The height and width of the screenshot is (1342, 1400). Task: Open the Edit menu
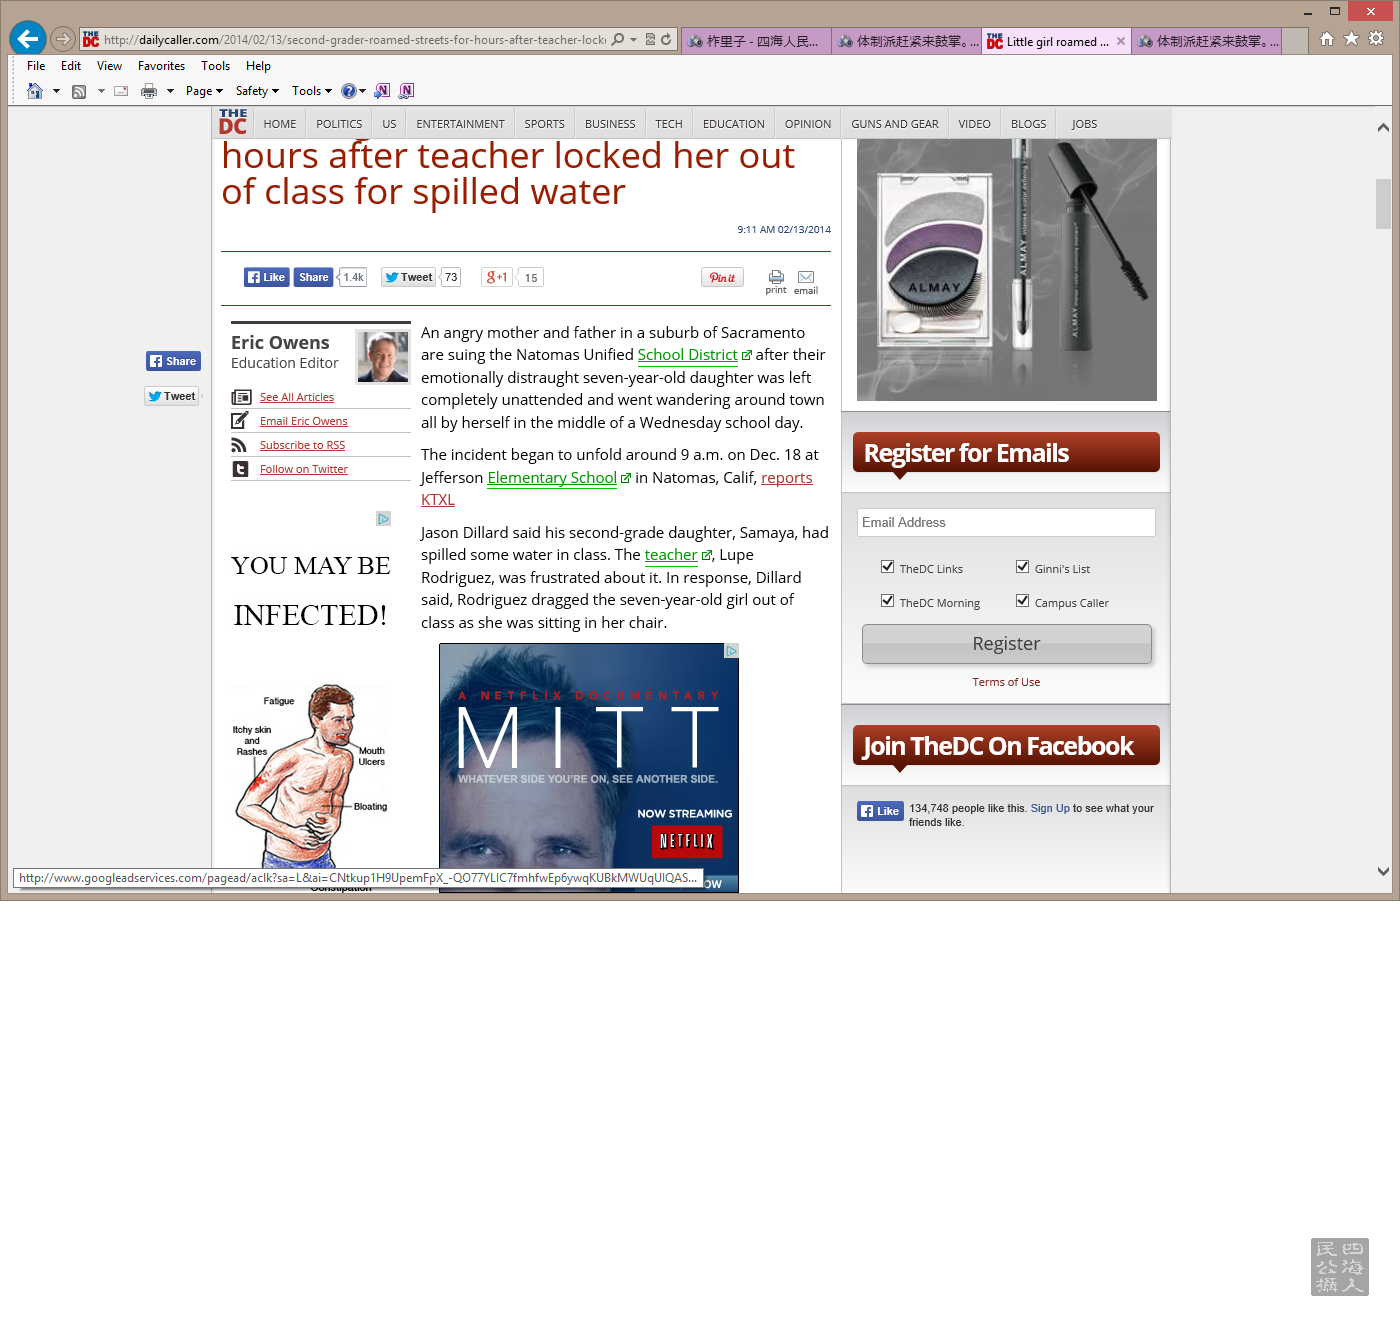(71, 66)
